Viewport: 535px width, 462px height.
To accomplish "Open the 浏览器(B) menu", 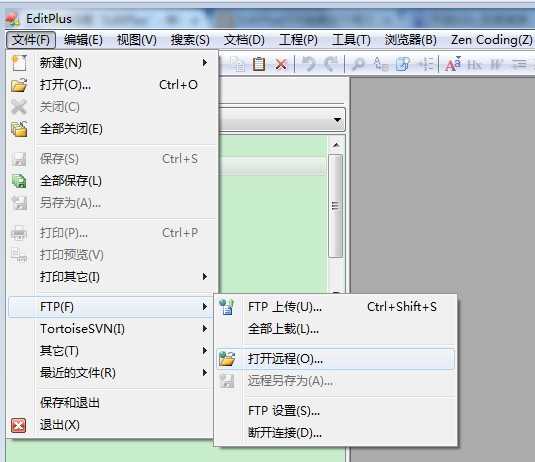I will (x=410, y=40).
